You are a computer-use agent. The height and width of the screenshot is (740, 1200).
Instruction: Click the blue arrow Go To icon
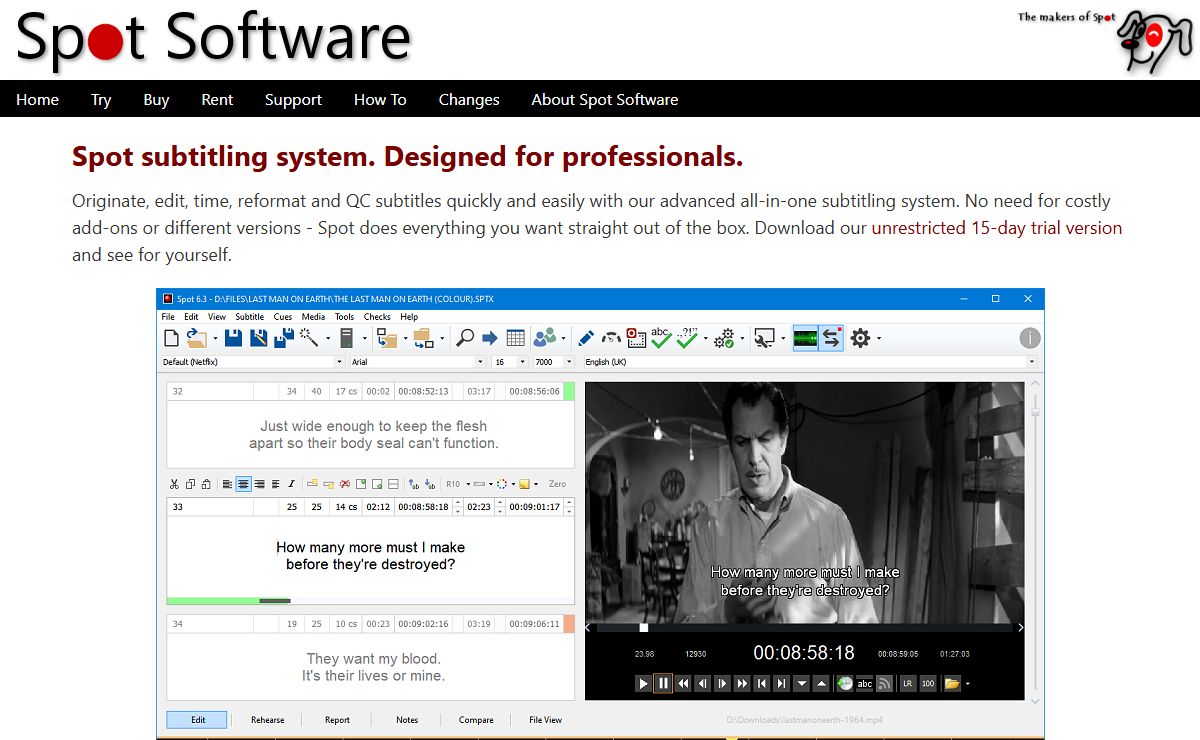coord(490,338)
